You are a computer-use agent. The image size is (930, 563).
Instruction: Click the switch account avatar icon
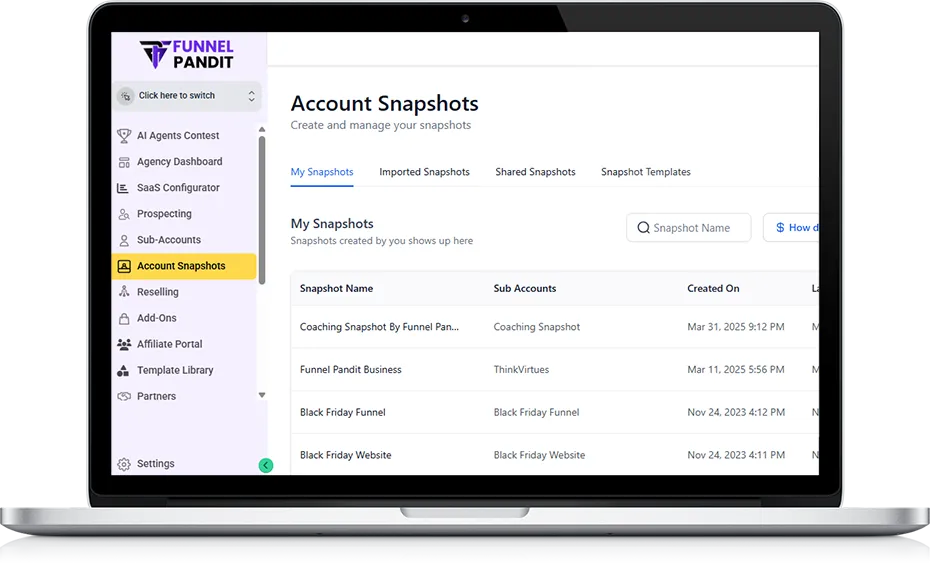126,96
